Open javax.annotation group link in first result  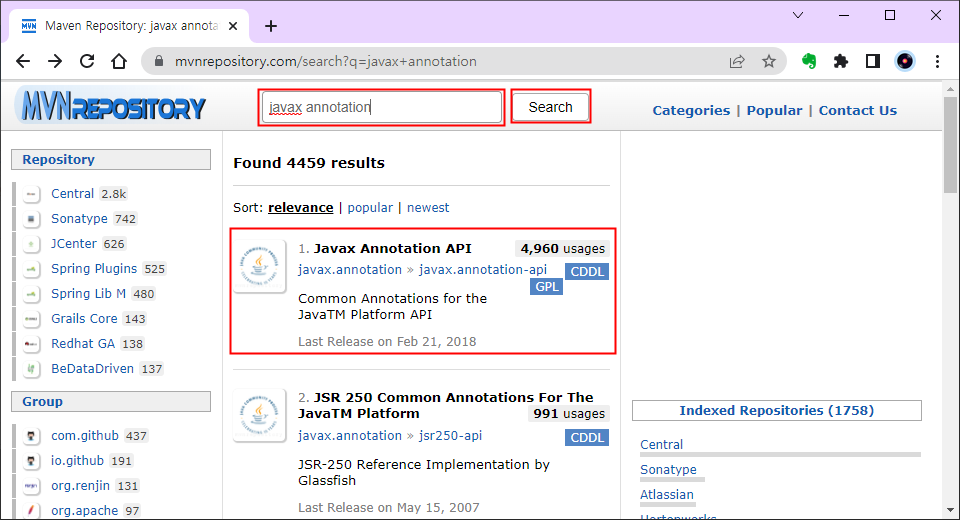(350, 270)
